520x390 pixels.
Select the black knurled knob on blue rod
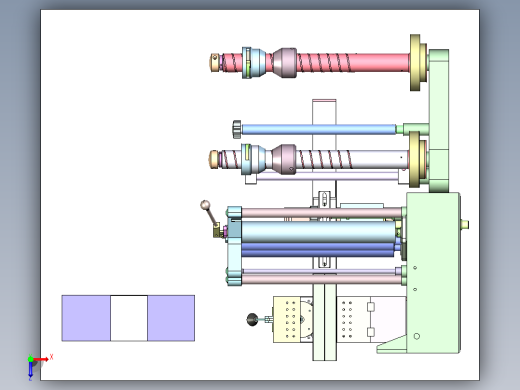[237, 129]
